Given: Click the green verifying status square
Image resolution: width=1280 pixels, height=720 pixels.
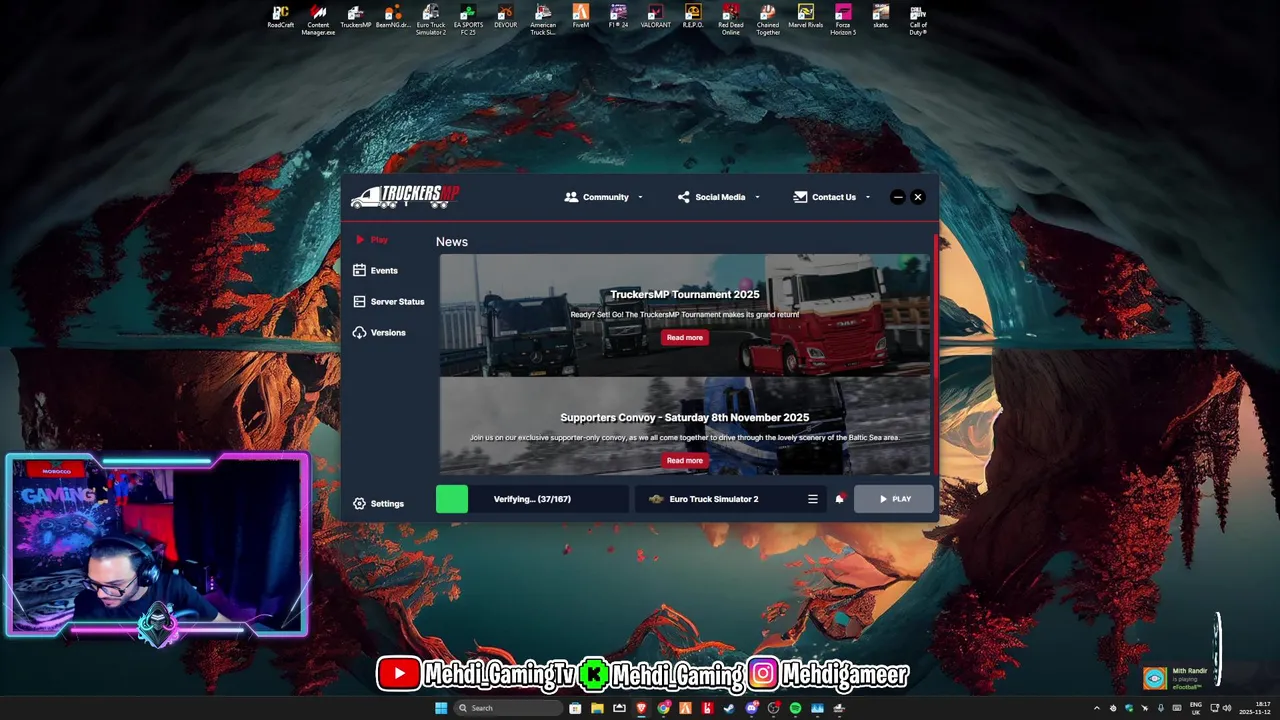Looking at the screenshot, I should pos(452,499).
